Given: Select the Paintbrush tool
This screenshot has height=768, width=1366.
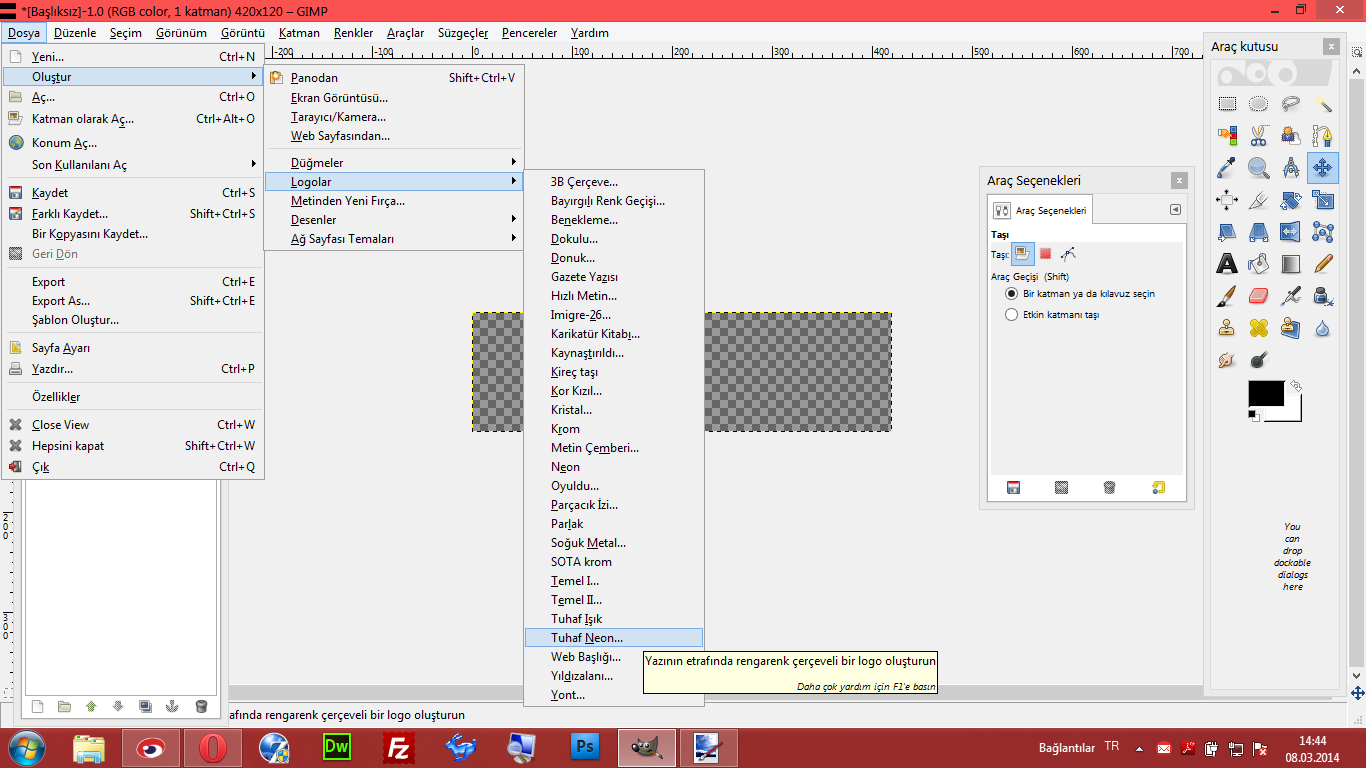Looking at the screenshot, I should 1227,296.
